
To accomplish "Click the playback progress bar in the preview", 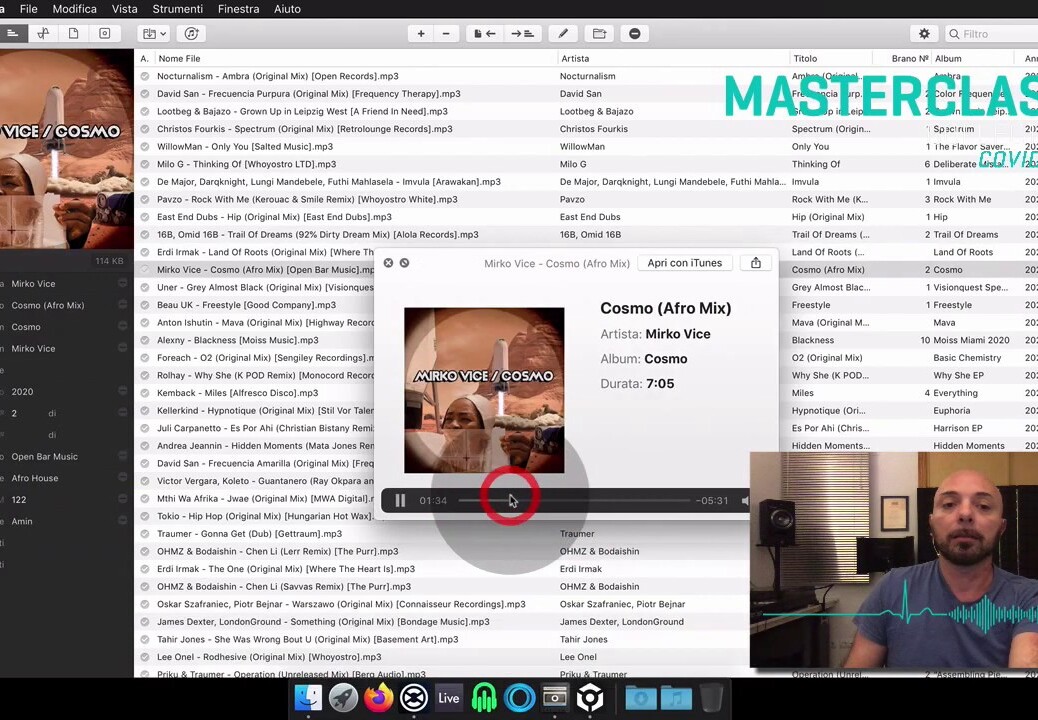I will (x=574, y=500).
